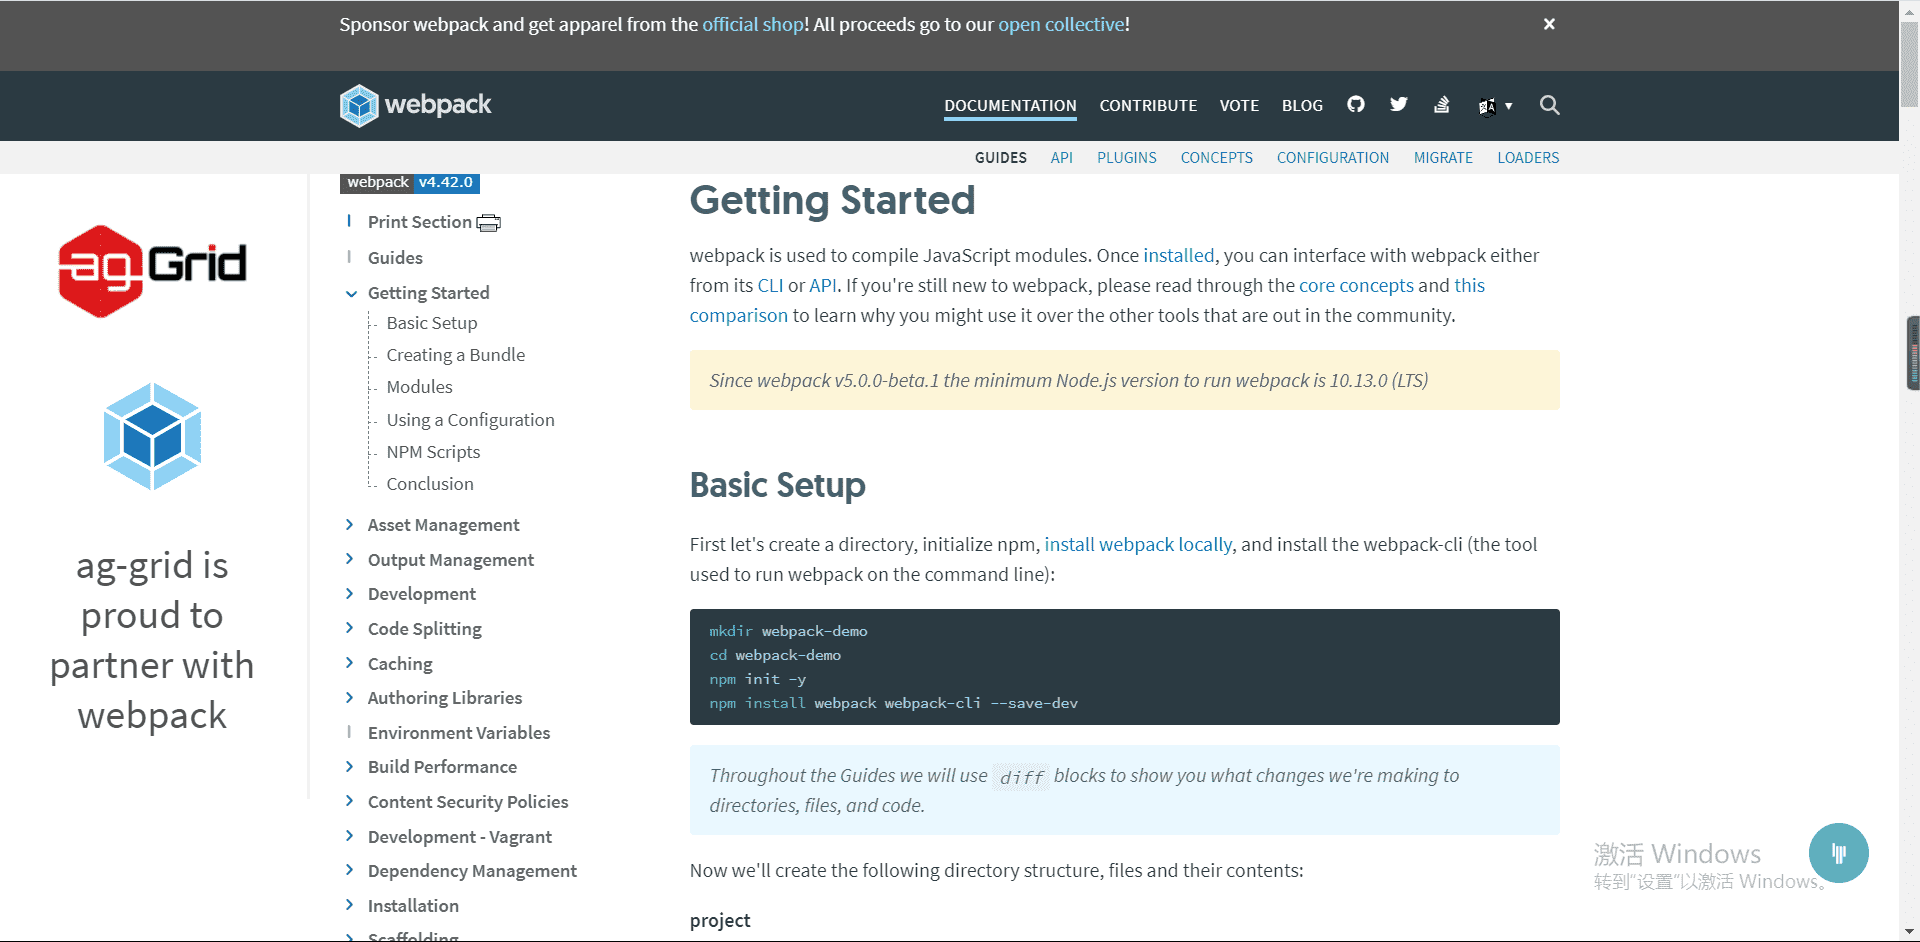The height and width of the screenshot is (942, 1920).
Task: Open the Creating a Bundle sidebar link
Action: click(455, 355)
